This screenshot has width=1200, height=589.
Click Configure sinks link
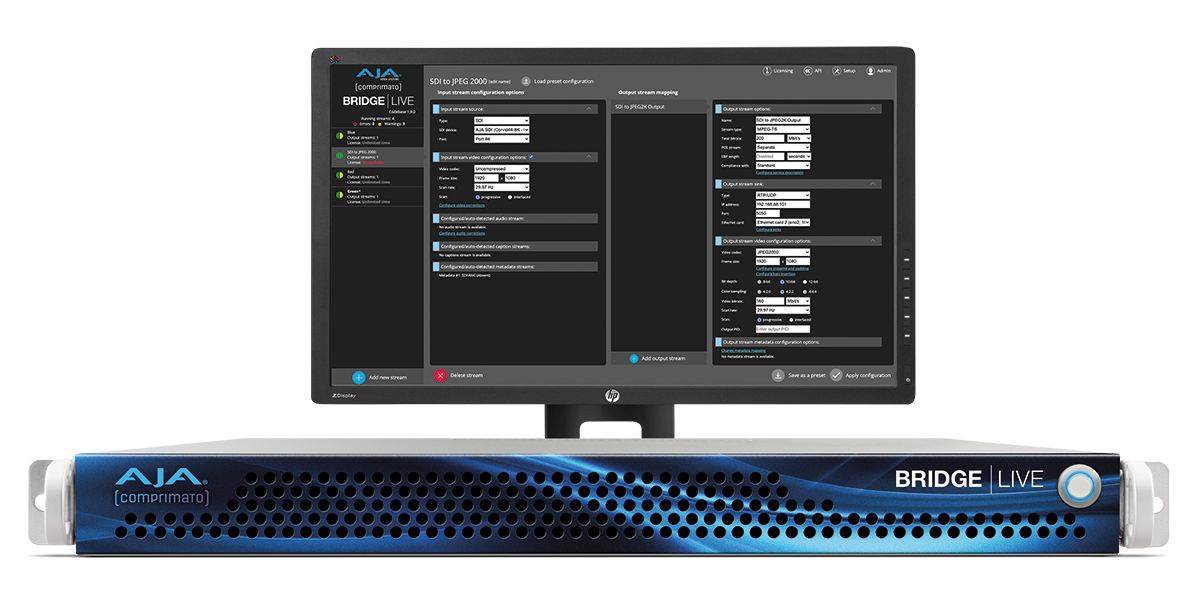click(768, 230)
